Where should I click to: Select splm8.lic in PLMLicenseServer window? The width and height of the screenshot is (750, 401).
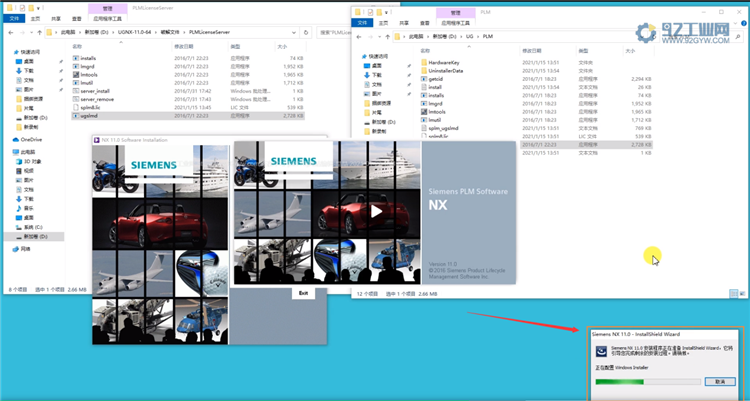[90, 107]
